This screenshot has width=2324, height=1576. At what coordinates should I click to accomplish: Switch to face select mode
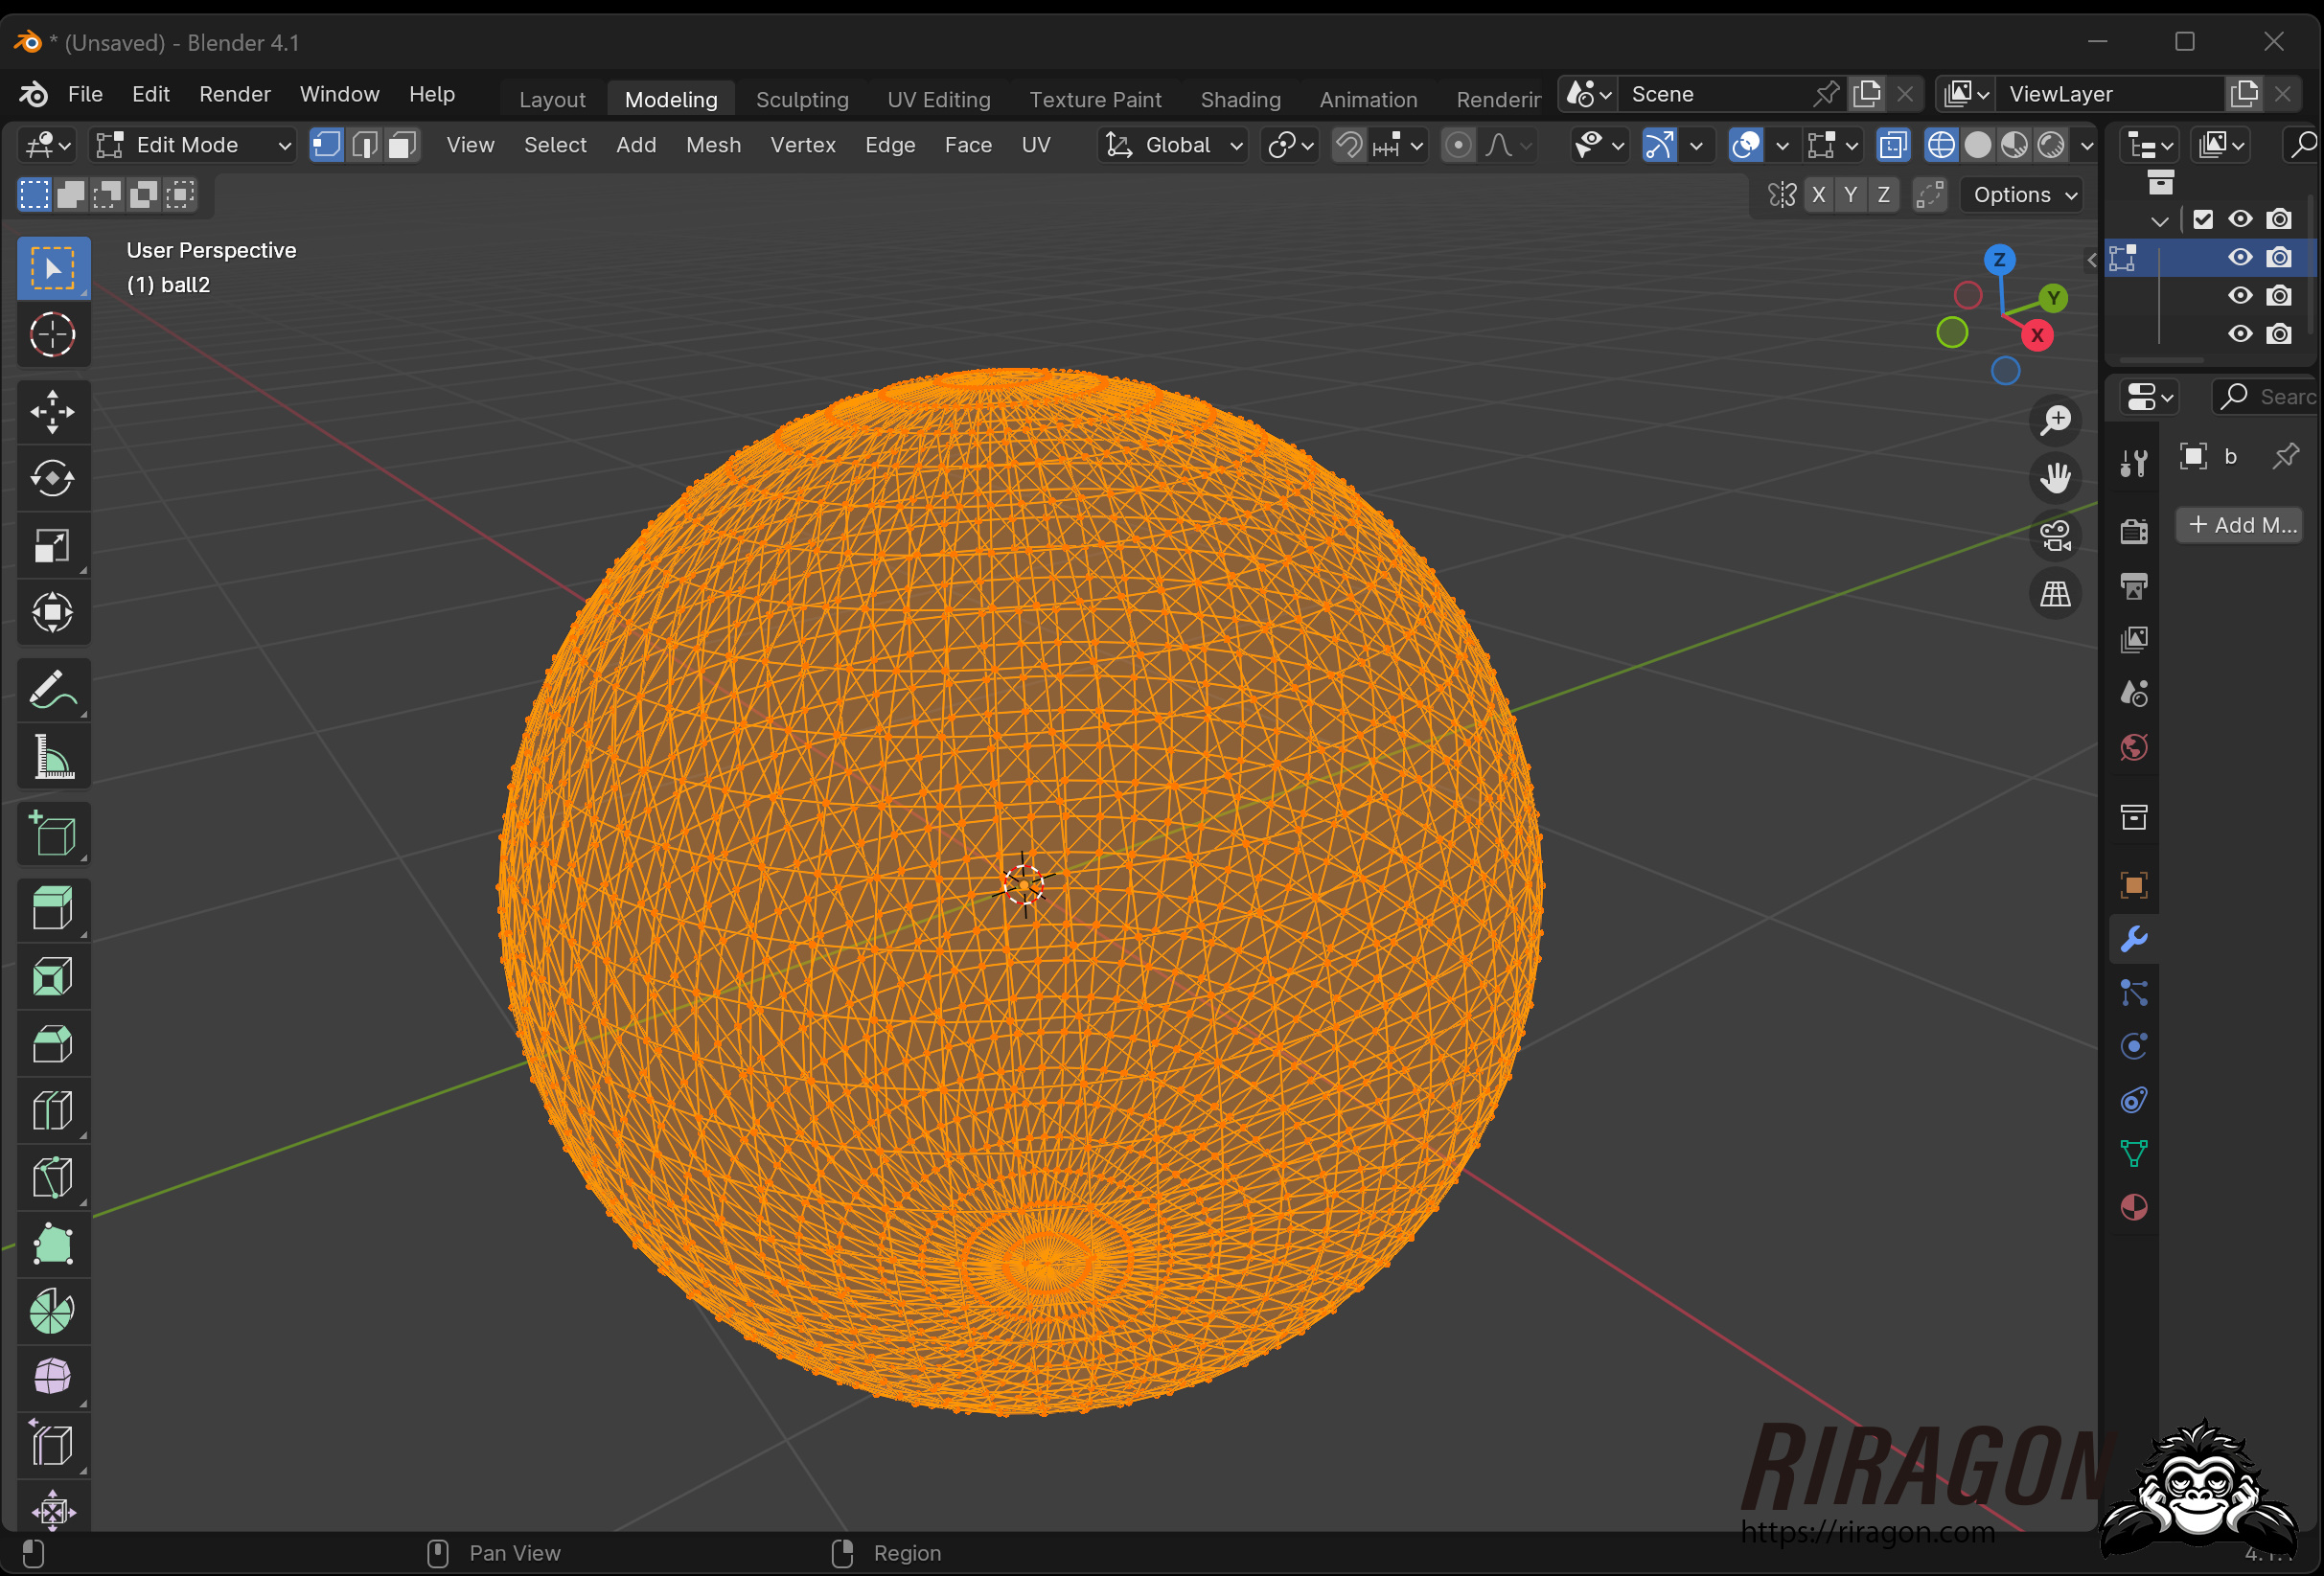pos(402,145)
